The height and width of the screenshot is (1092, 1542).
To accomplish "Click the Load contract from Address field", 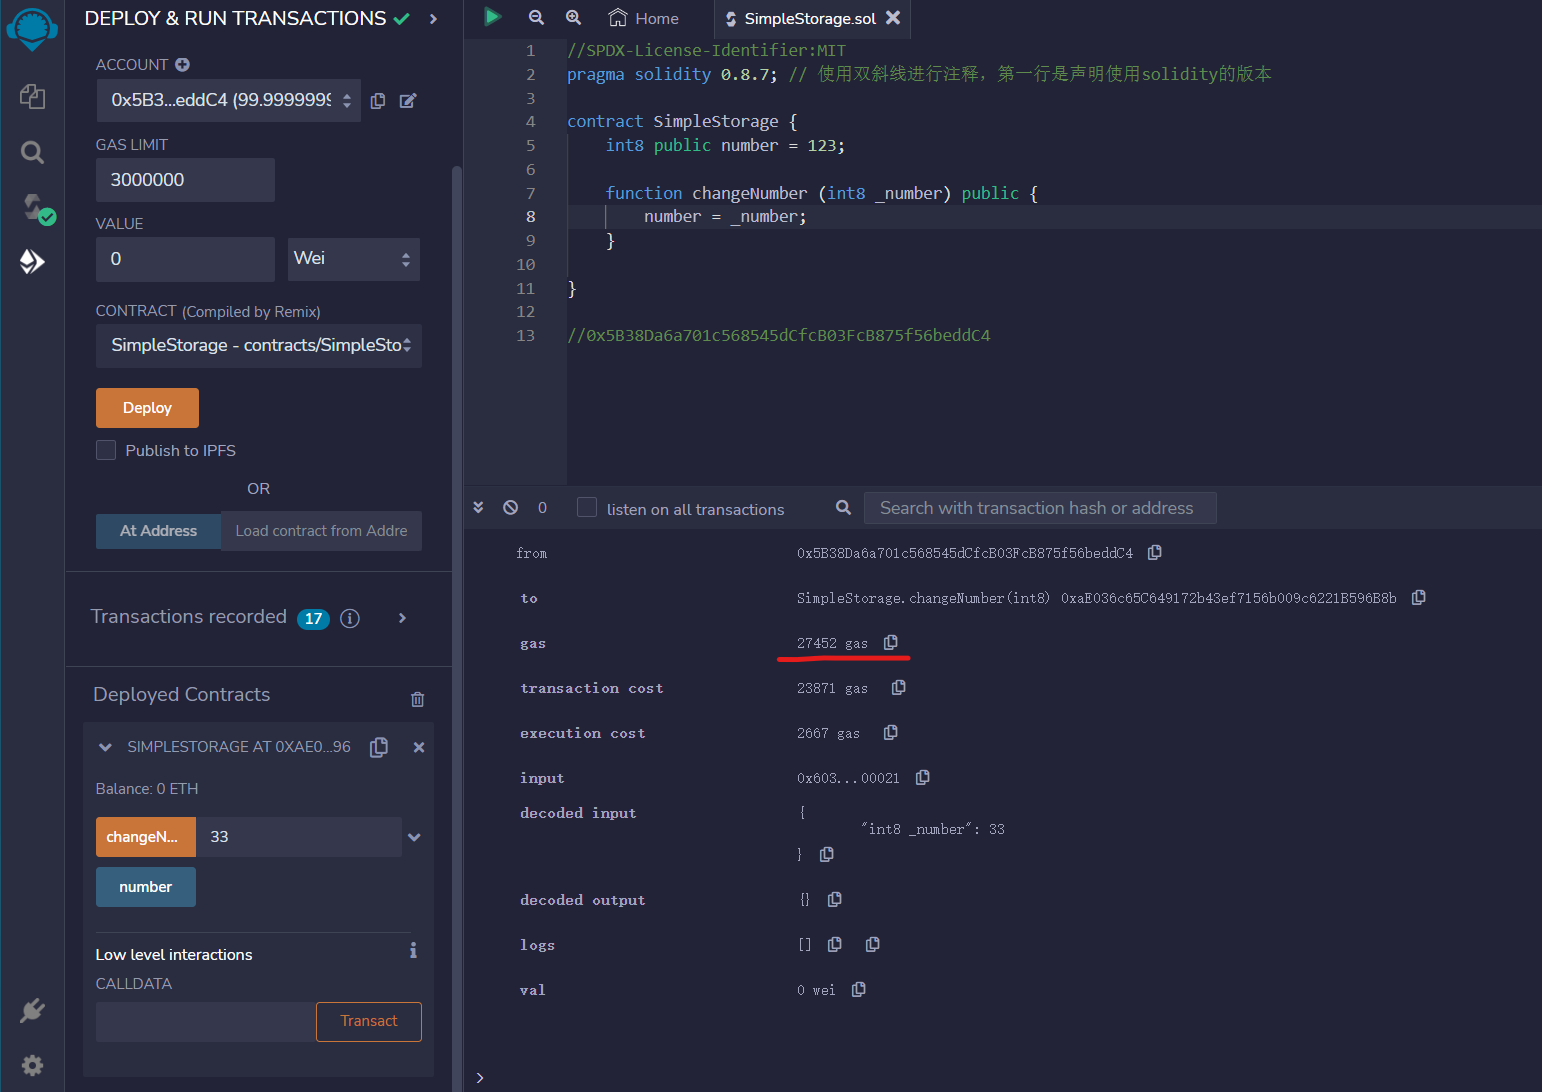I will [321, 531].
